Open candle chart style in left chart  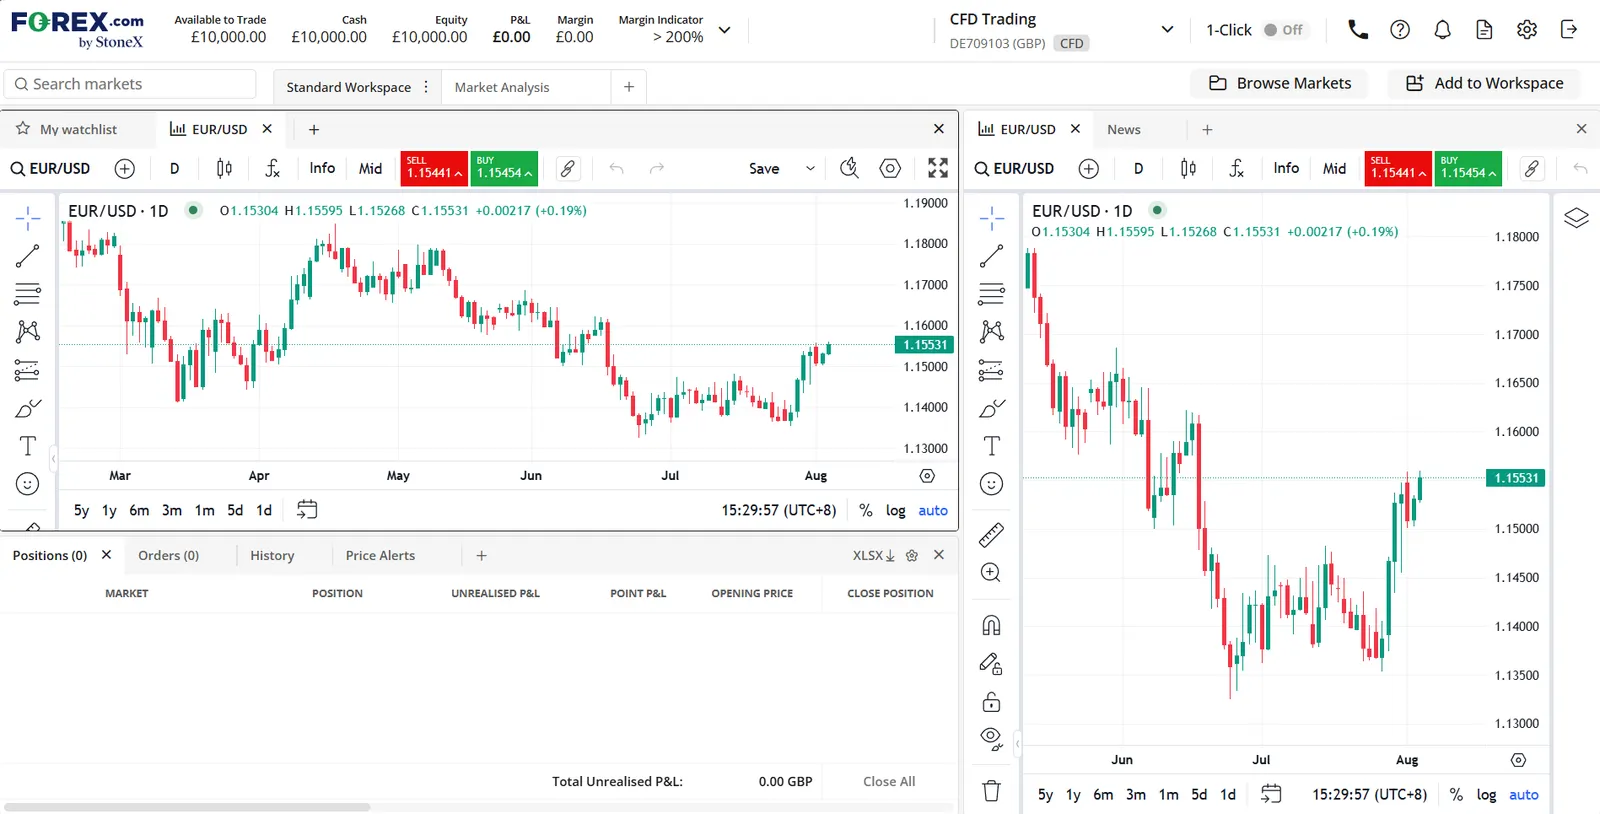(x=225, y=169)
